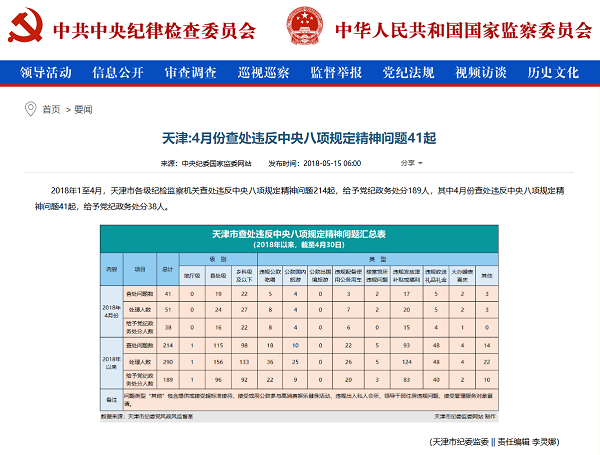This screenshot has width=600, height=455.
Task: Click the Communist Party hammer and sickle emblem
Action: pos(25,25)
